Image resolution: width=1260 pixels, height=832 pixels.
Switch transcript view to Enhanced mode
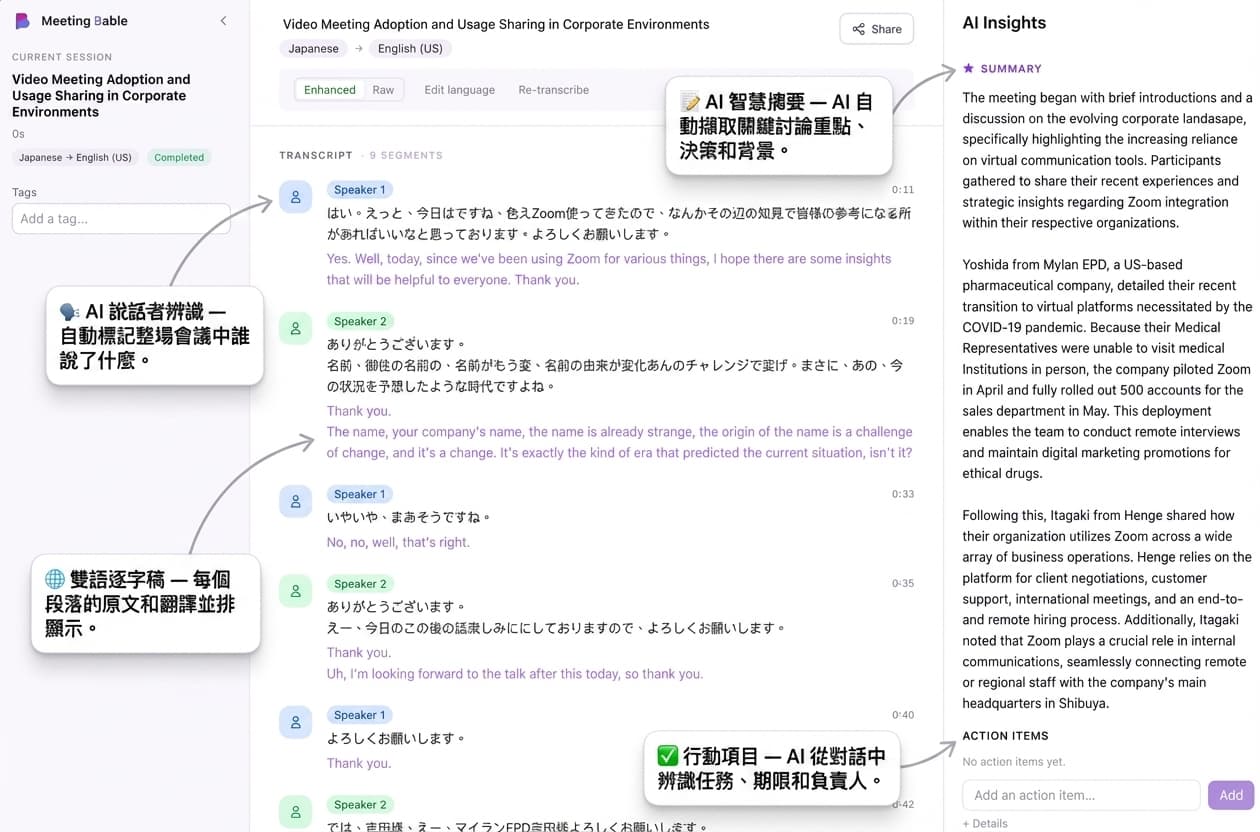[329, 89]
